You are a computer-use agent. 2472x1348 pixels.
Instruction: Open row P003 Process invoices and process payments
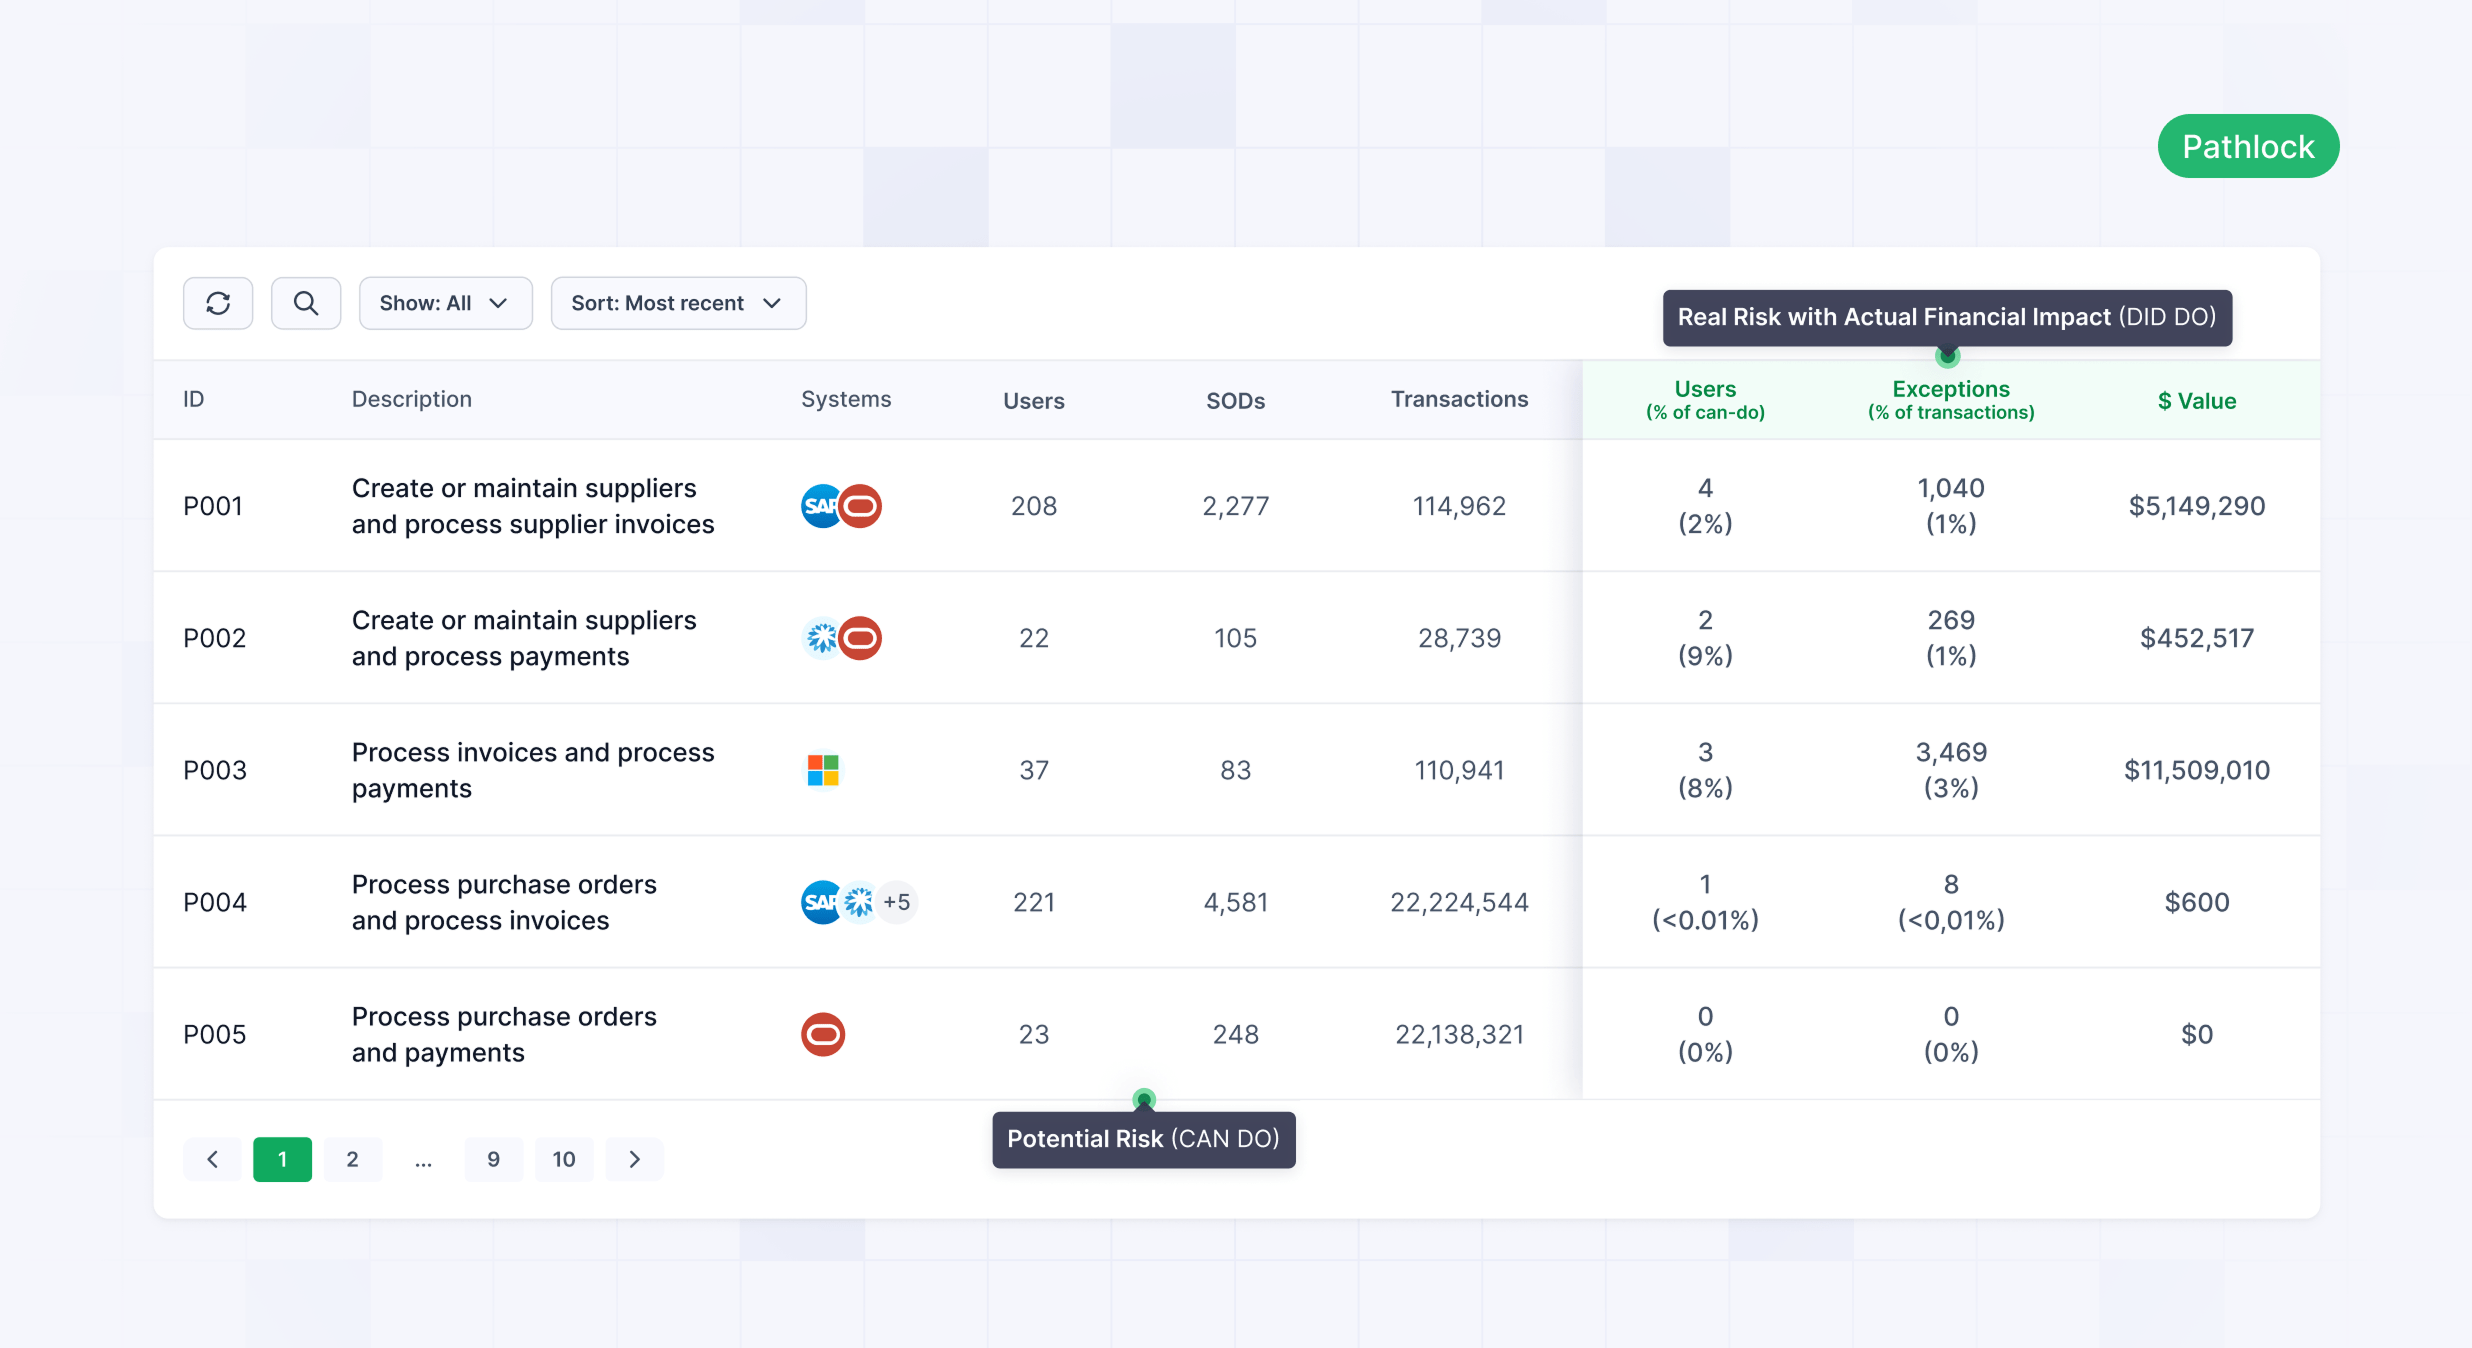coord(532,770)
